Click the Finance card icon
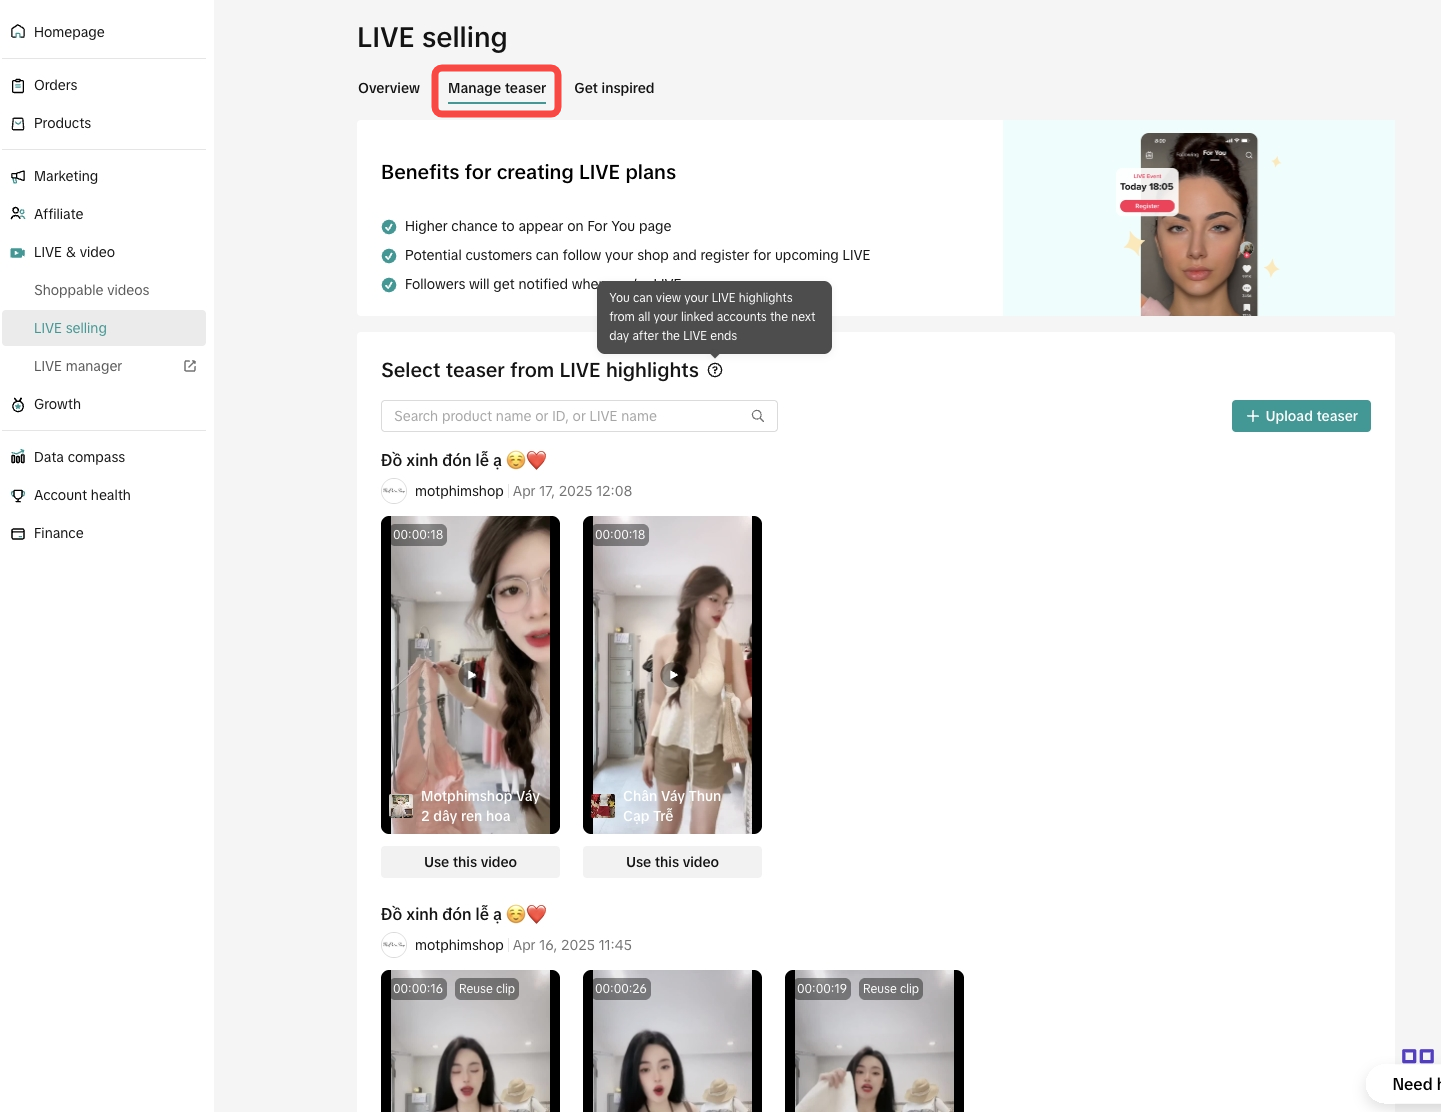1441x1112 pixels. click(18, 534)
